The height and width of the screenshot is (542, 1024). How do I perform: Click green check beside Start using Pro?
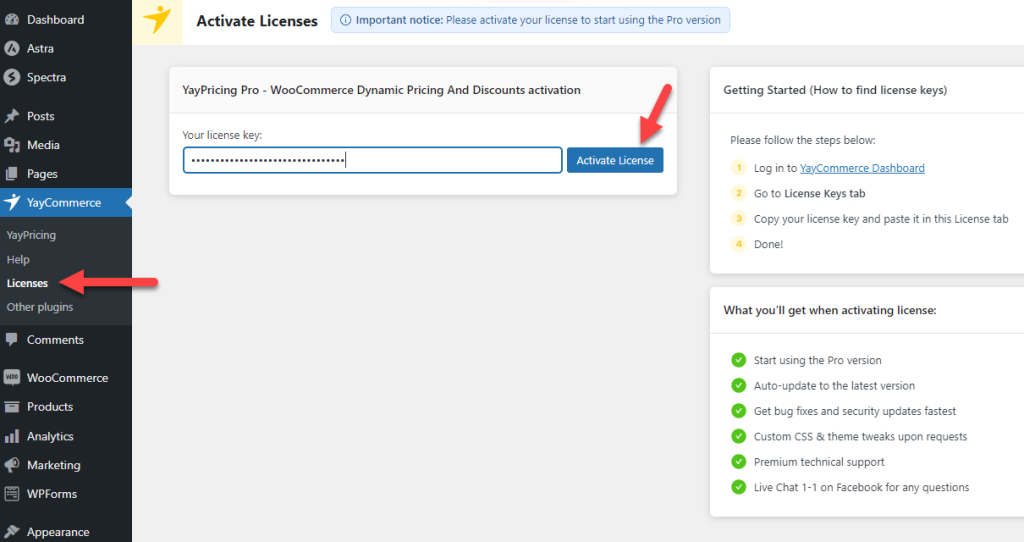pyautogui.click(x=739, y=360)
